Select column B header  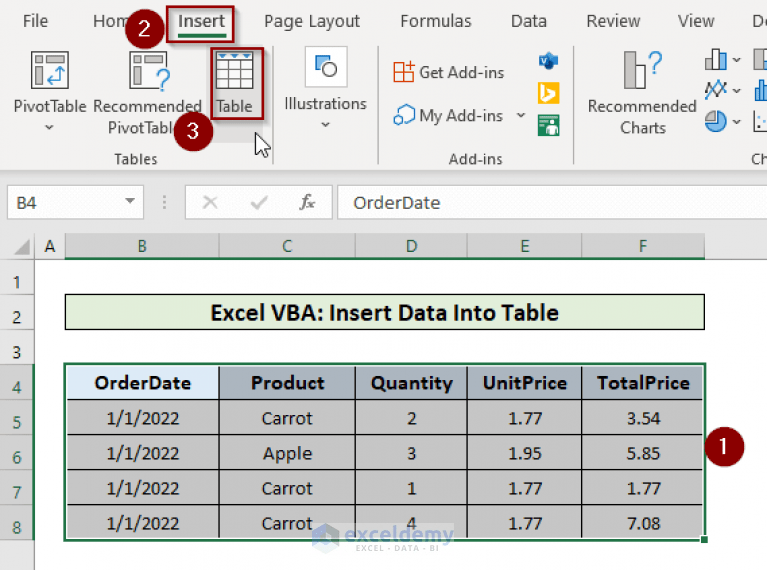pyautogui.click(x=142, y=246)
